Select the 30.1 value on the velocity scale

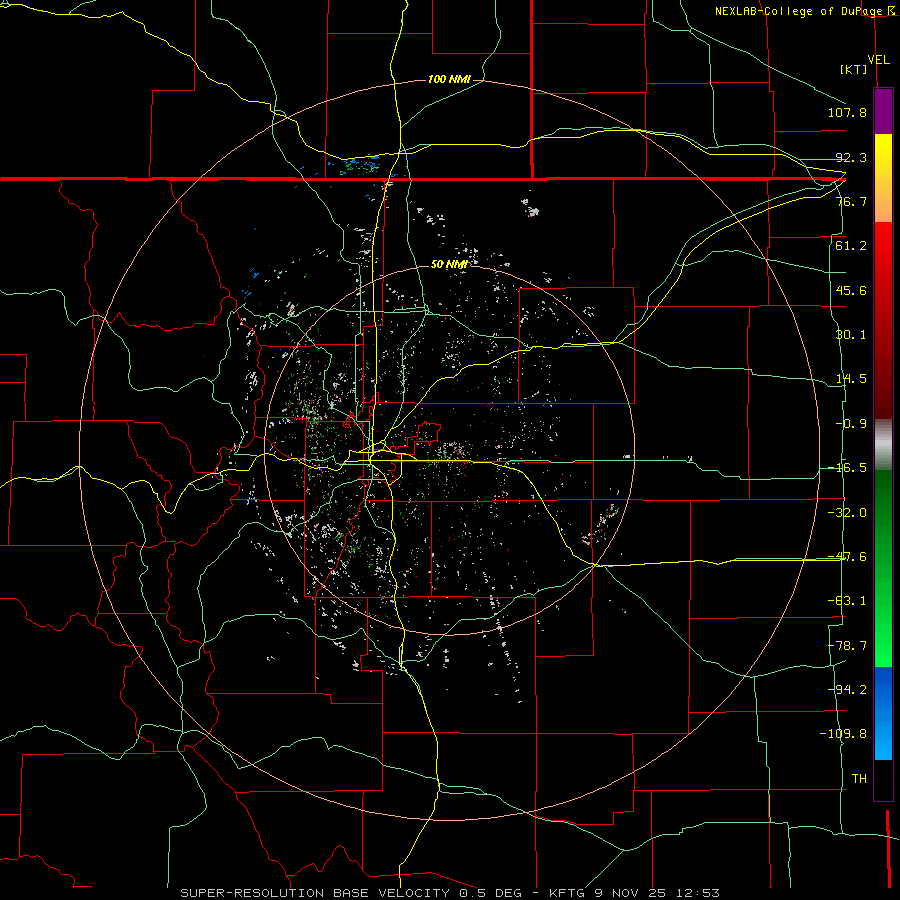(851, 335)
